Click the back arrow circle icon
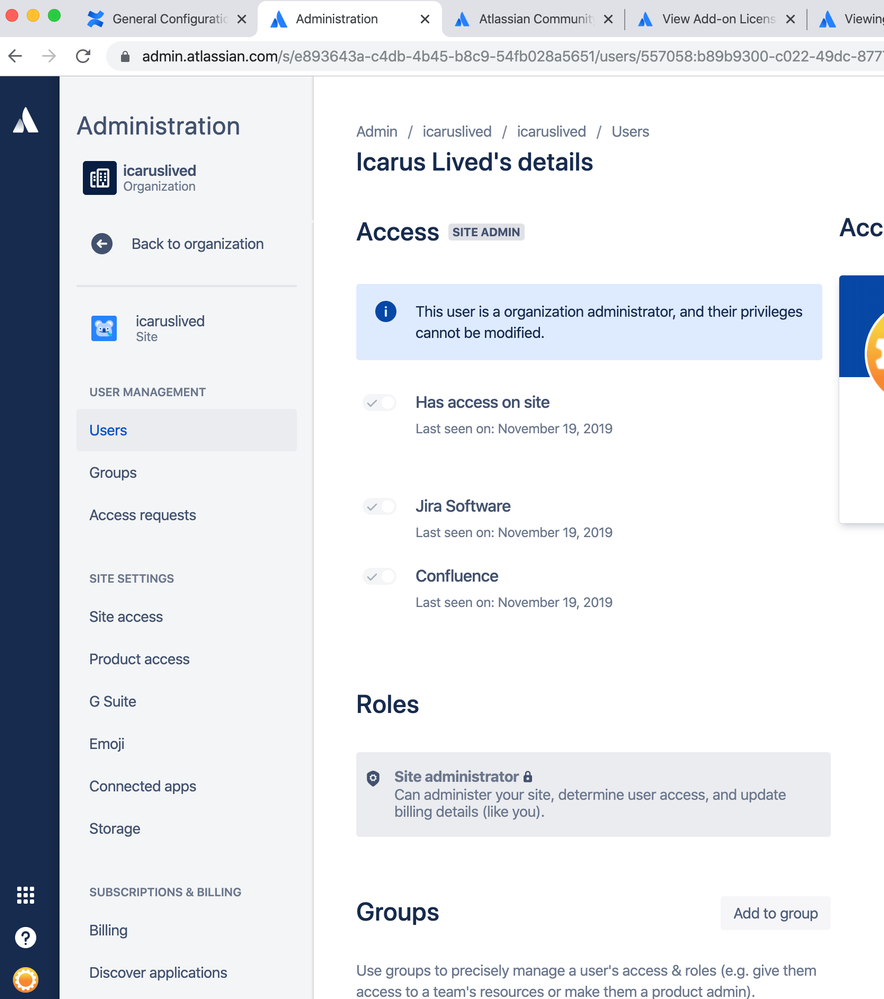Screen dimensions: 884x999 [x=102, y=243]
